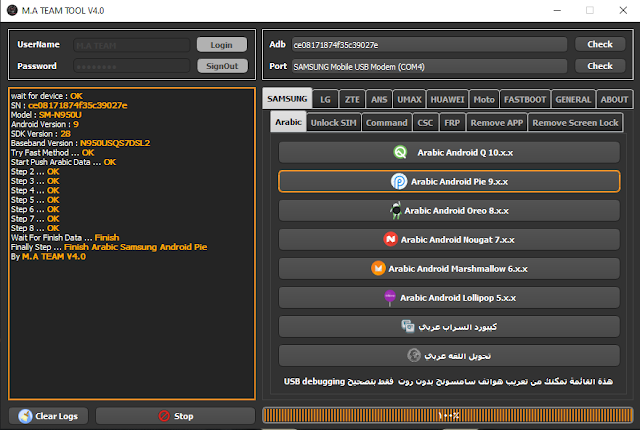Close the M.A TEAM TOOL window
Image resolution: width=640 pixels, height=430 pixels.
click(623, 10)
